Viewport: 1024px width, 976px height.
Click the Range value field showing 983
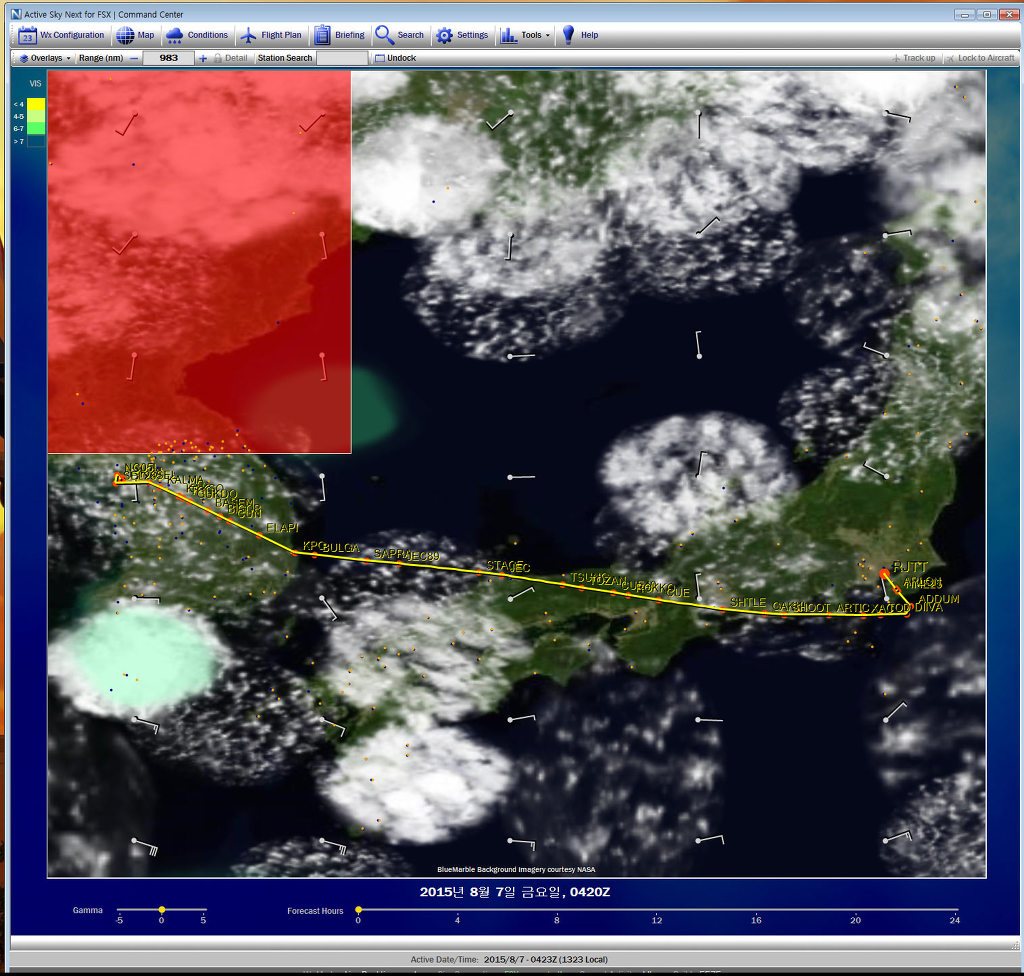pos(168,58)
